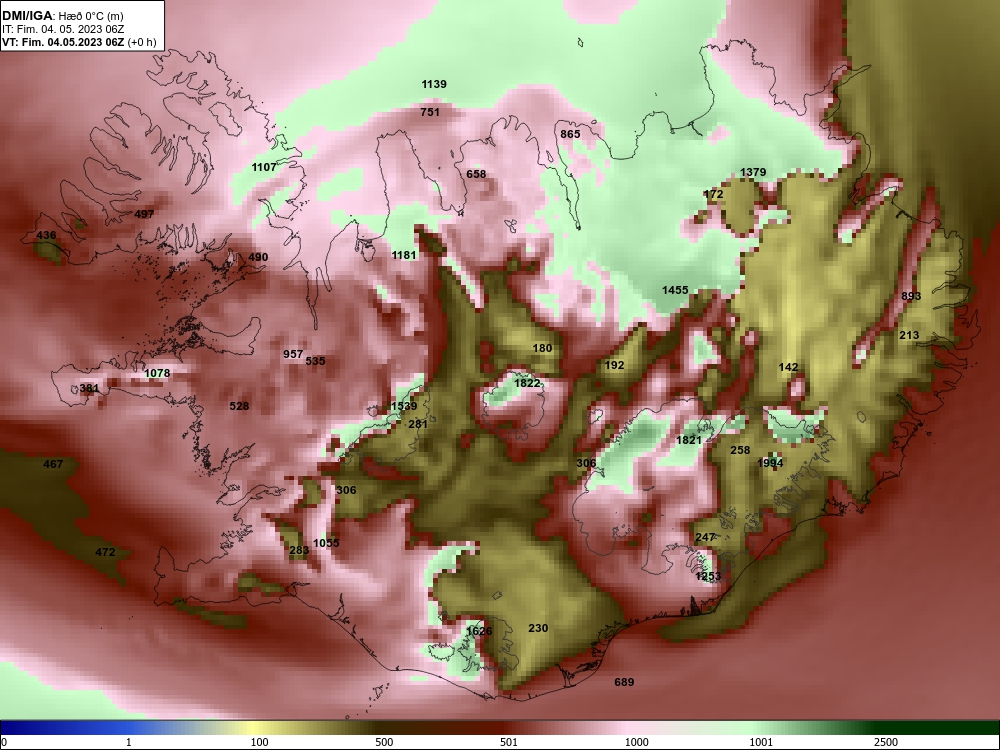Image resolution: width=1000 pixels, height=750 pixels.
Task: Click the color scale tick label 1001
Action: pos(761,742)
